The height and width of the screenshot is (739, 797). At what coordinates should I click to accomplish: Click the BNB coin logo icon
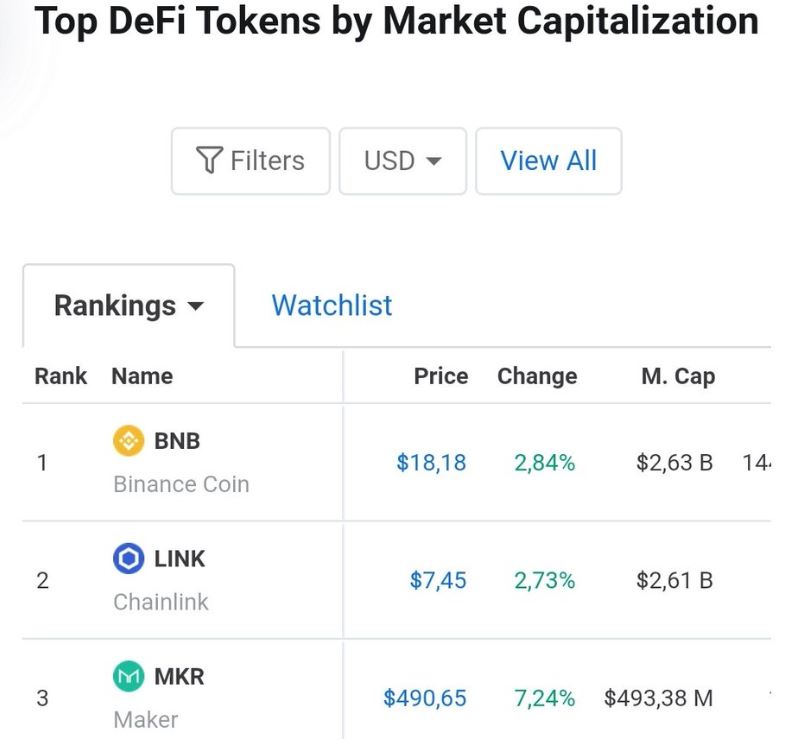click(128, 440)
